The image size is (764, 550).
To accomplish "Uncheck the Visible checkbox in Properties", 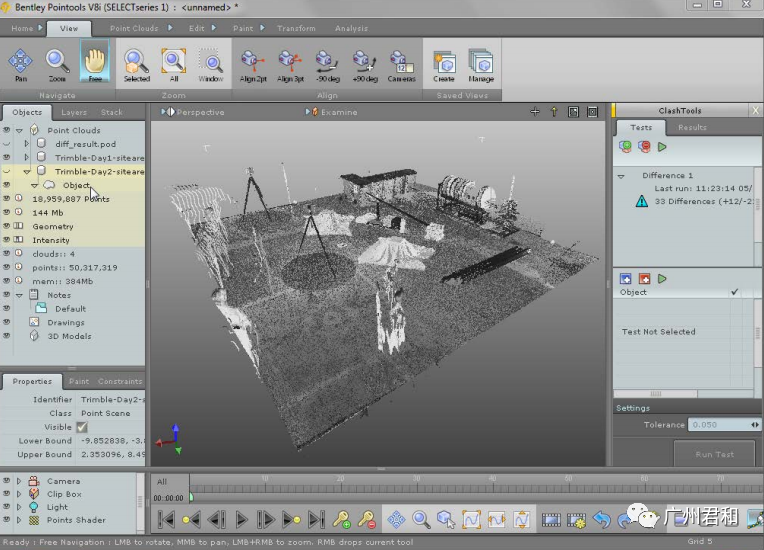I will 82,427.
